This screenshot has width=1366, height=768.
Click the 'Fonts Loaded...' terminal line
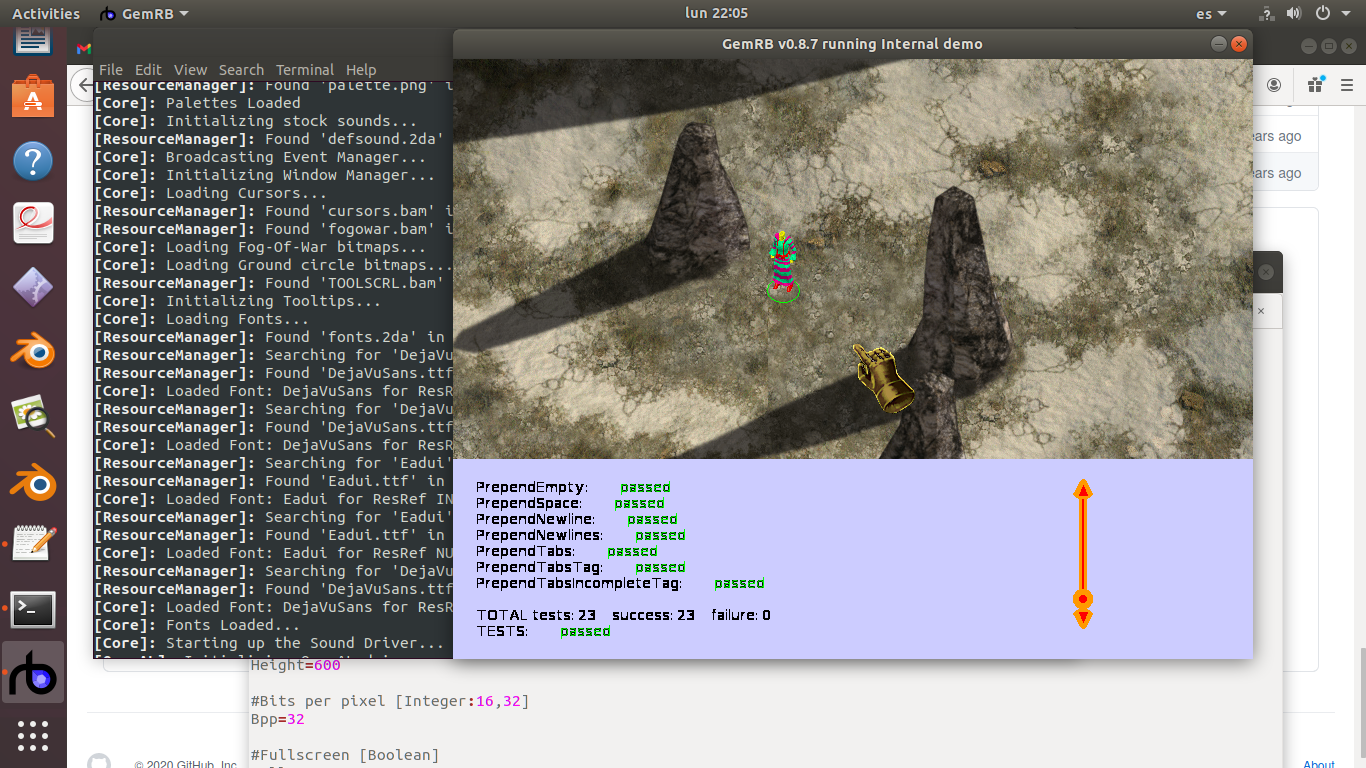coord(197,625)
